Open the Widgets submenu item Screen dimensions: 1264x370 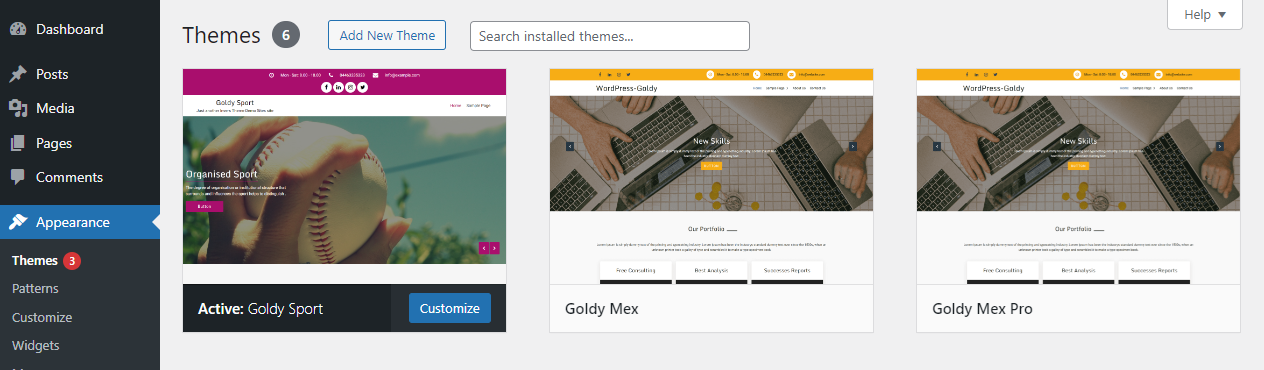coord(36,346)
